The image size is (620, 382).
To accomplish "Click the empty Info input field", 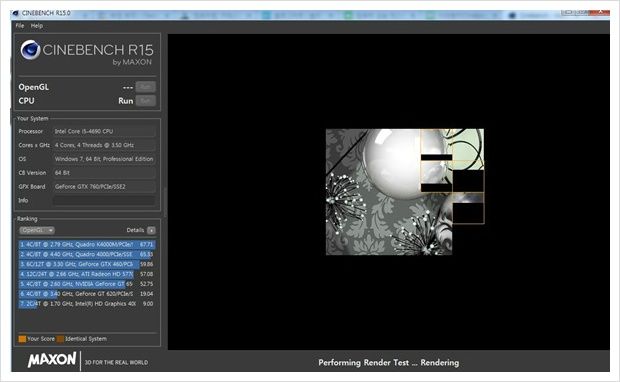I will click(104, 200).
